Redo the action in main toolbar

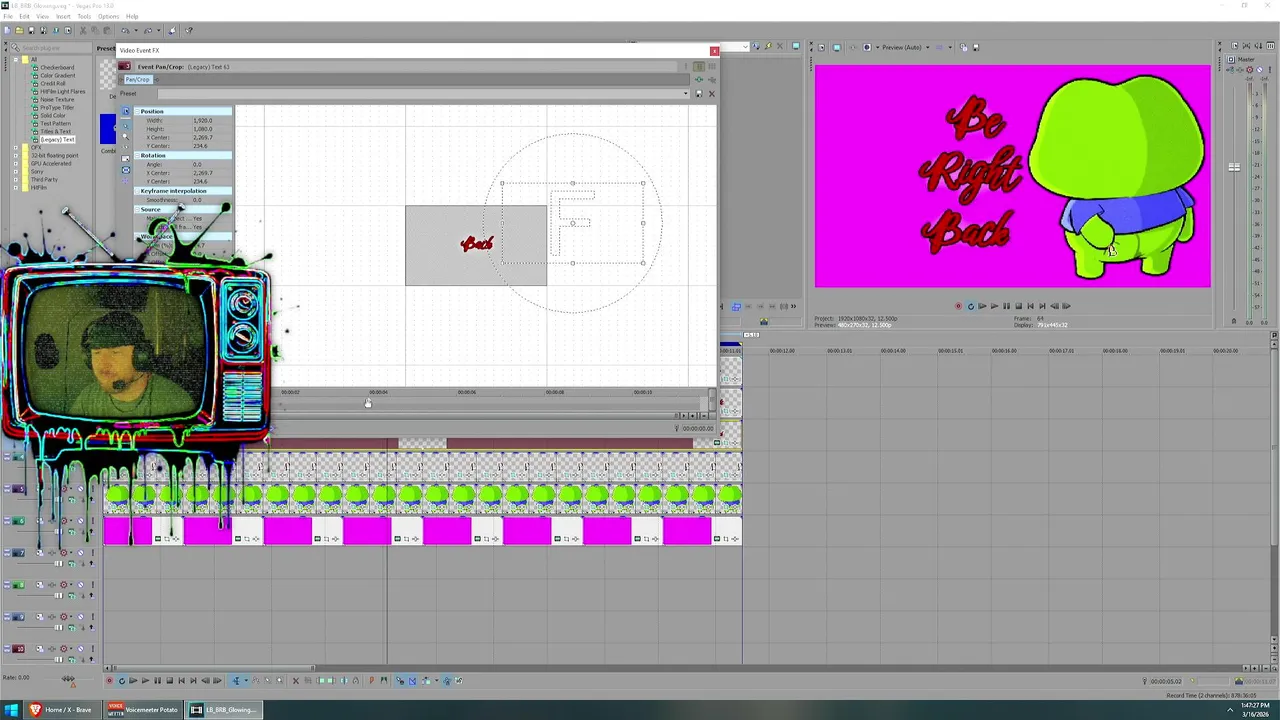[148, 30]
